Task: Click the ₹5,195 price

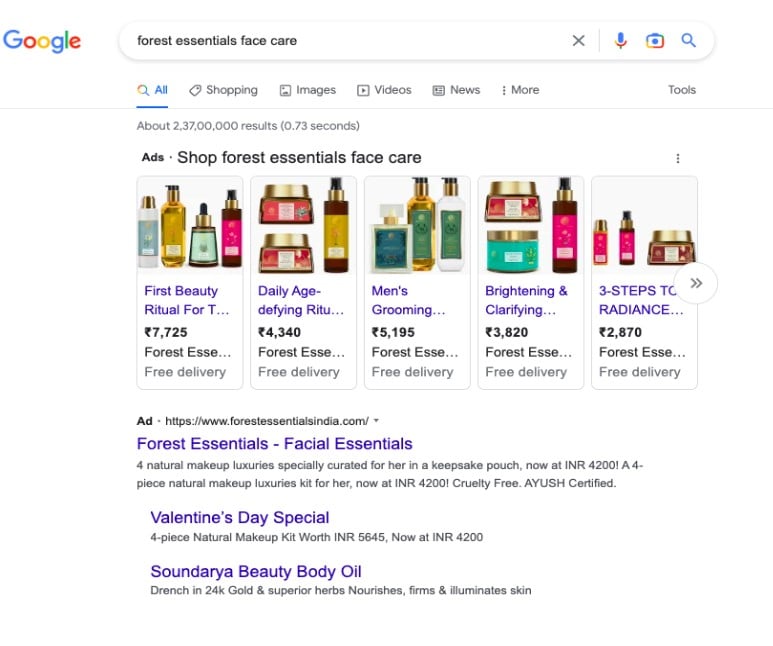Action: point(393,332)
